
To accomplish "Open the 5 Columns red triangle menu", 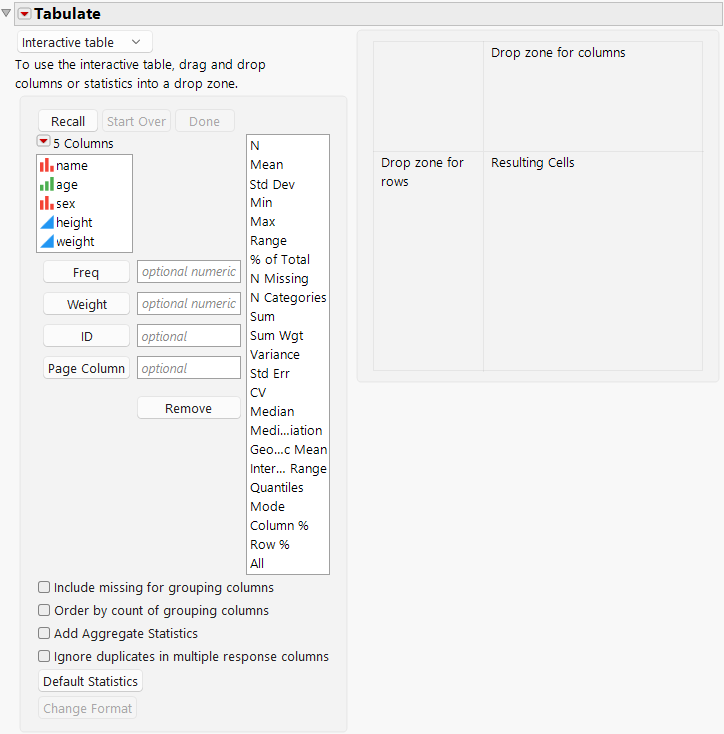I will pos(43,141).
